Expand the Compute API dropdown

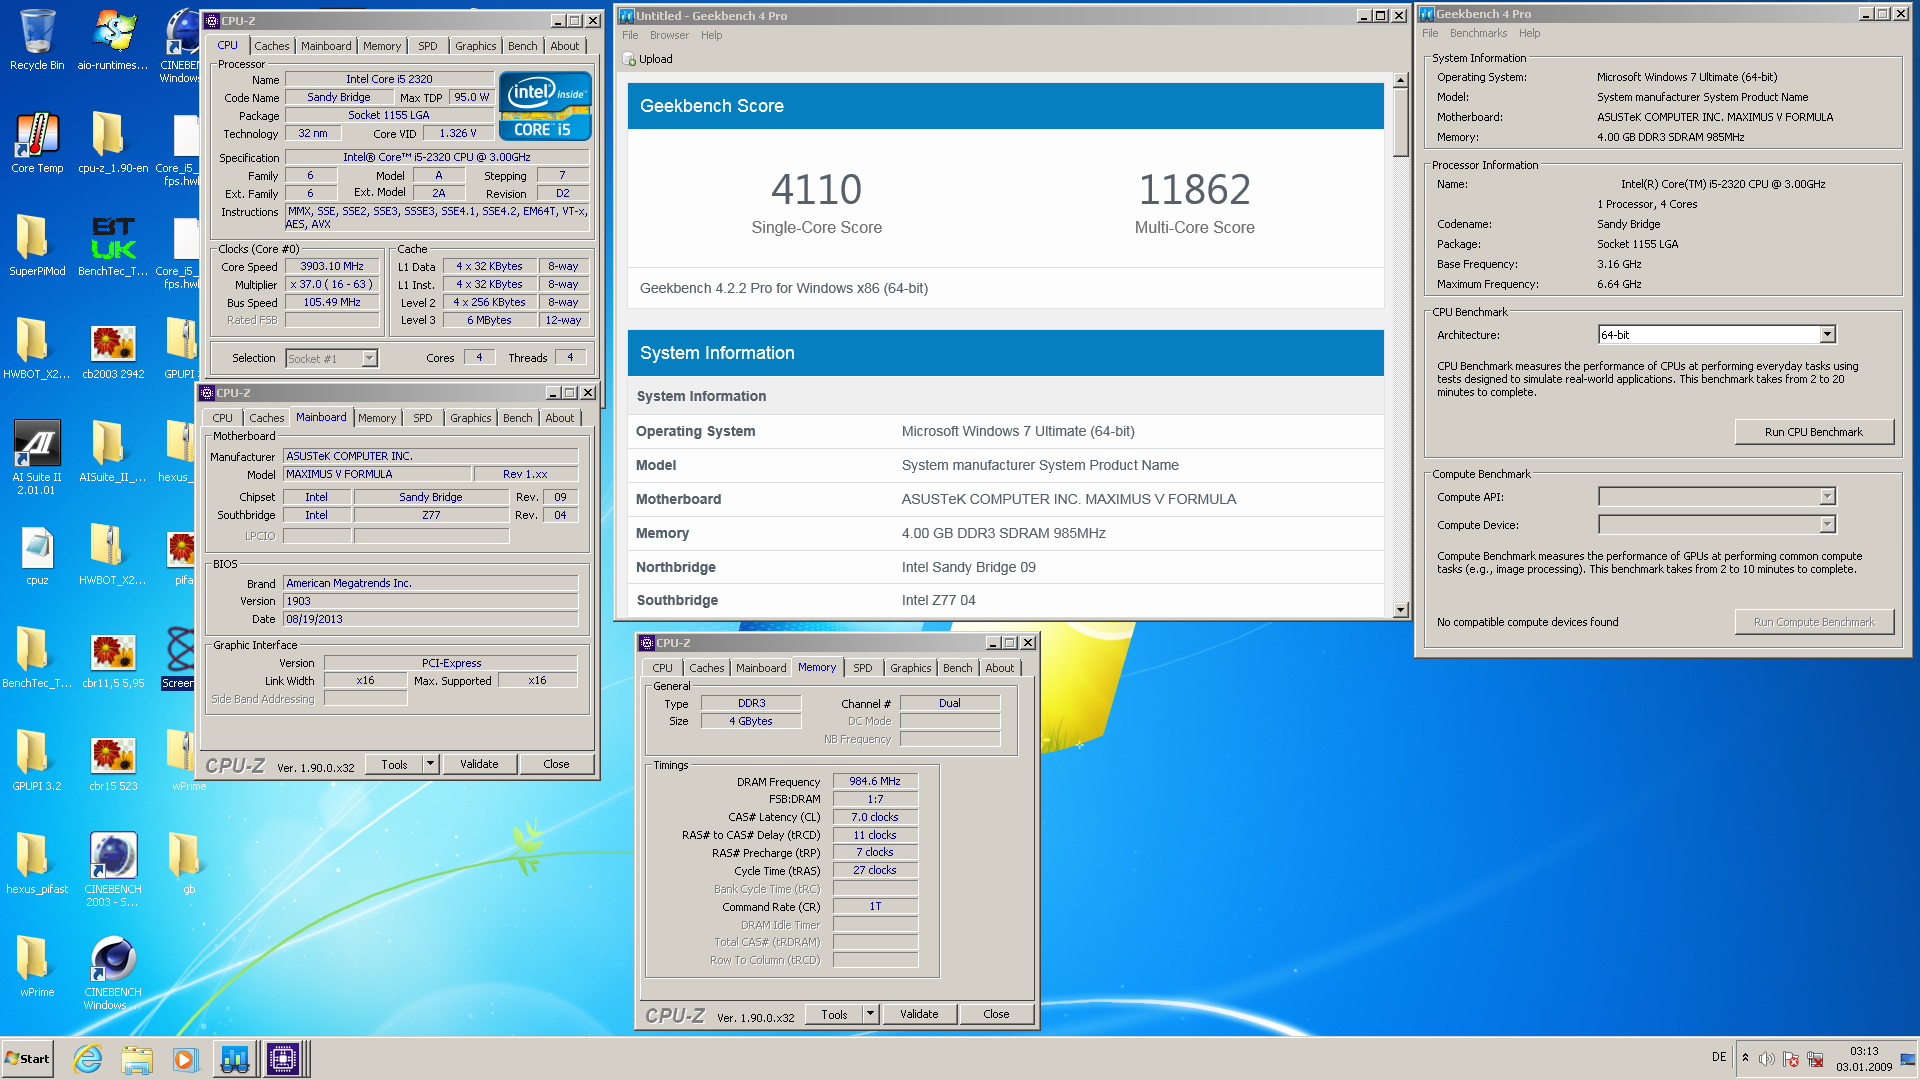[x=1827, y=496]
